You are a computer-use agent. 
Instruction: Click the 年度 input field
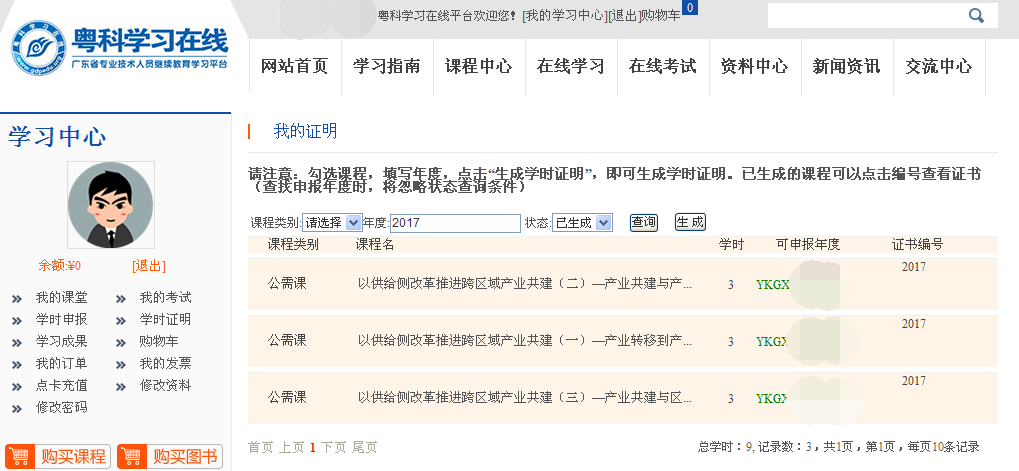click(455, 223)
